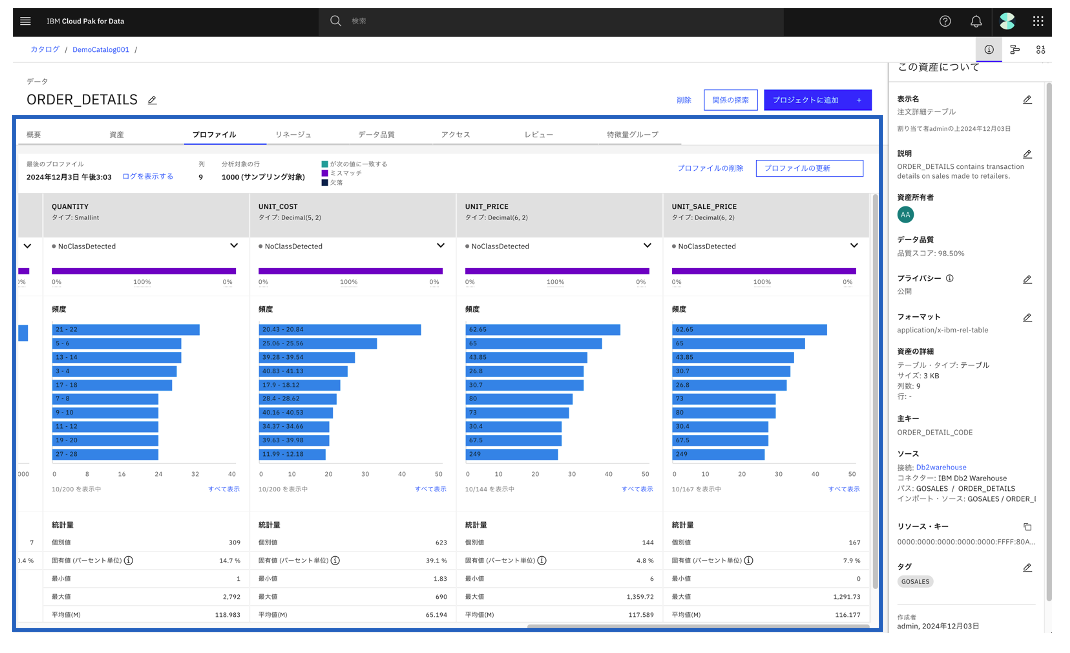Show all UNIT_PRICE frequency values
The width and height of the screenshot is (1070, 653).
(x=637, y=489)
